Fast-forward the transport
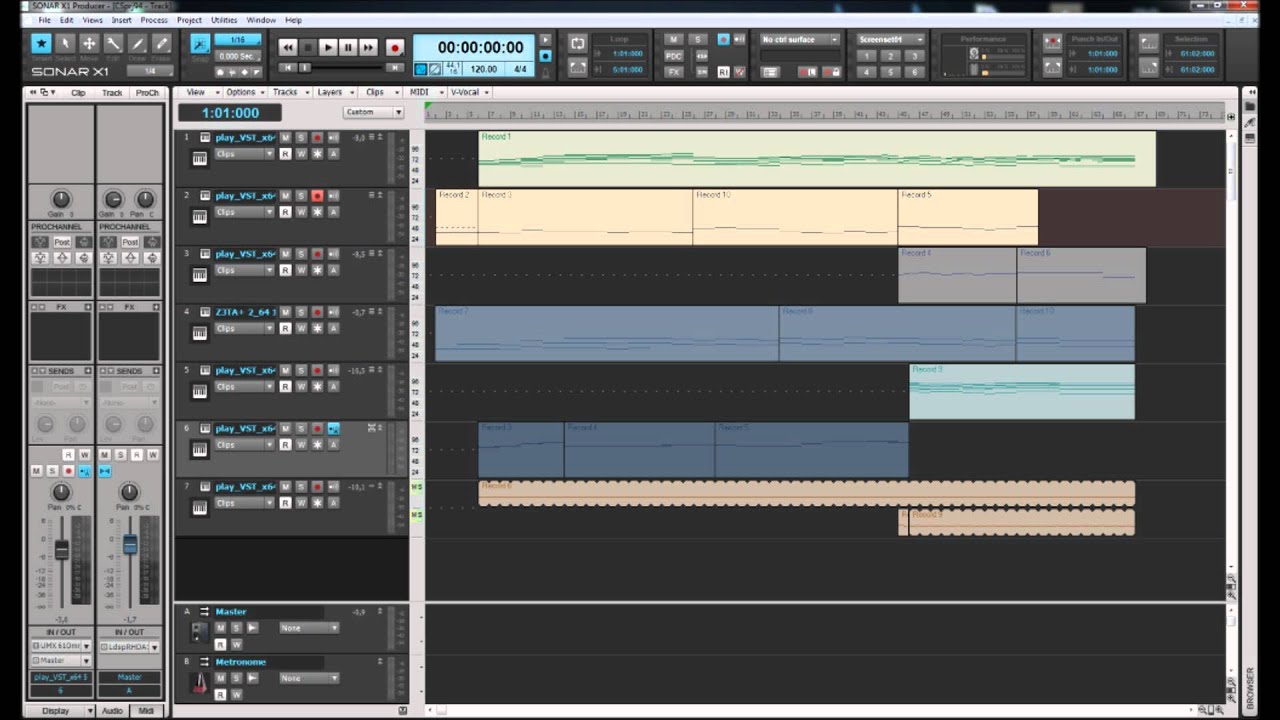 [x=368, y=47]
